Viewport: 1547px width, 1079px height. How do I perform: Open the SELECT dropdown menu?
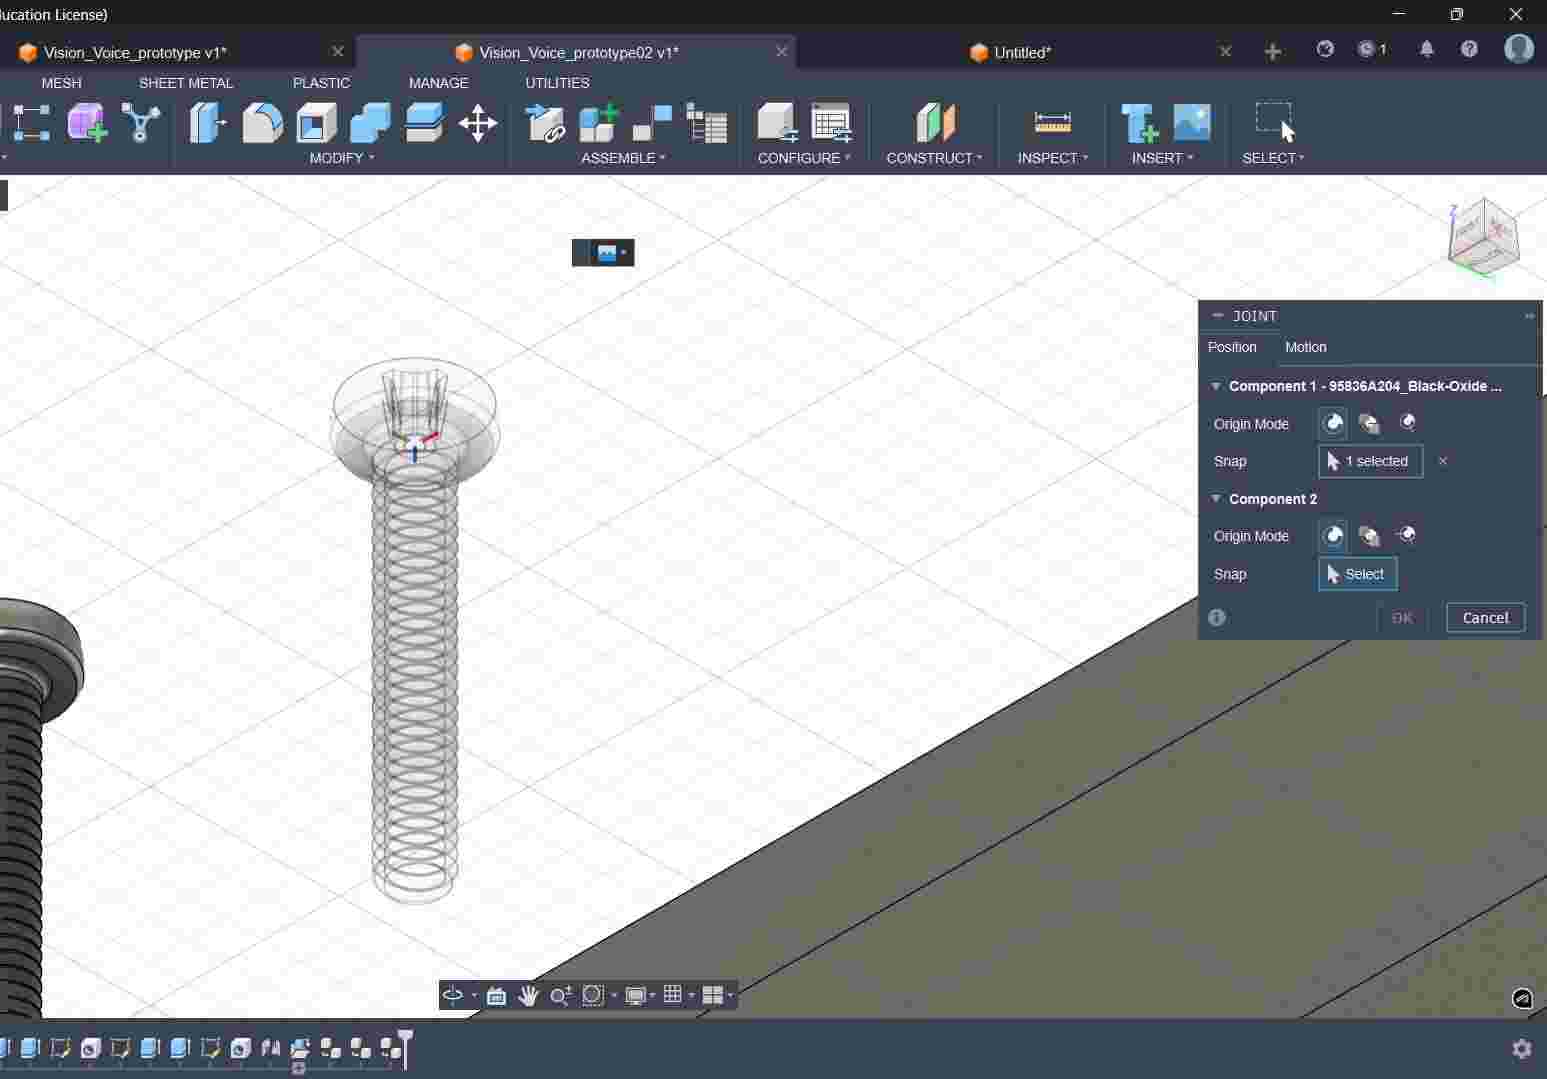click(1273, 158)
